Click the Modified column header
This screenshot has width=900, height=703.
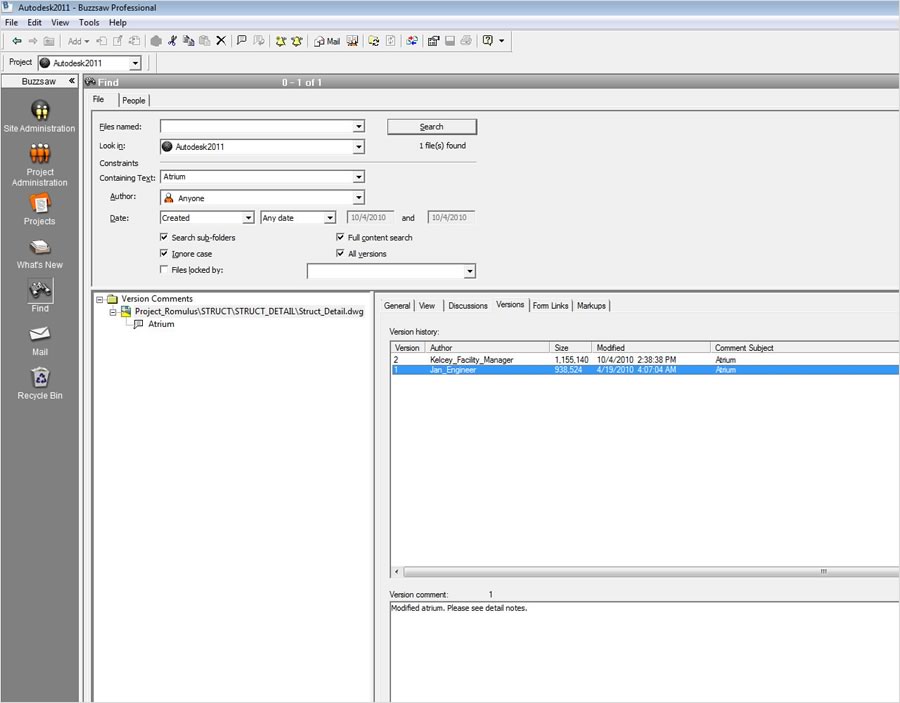click(651, 348)
